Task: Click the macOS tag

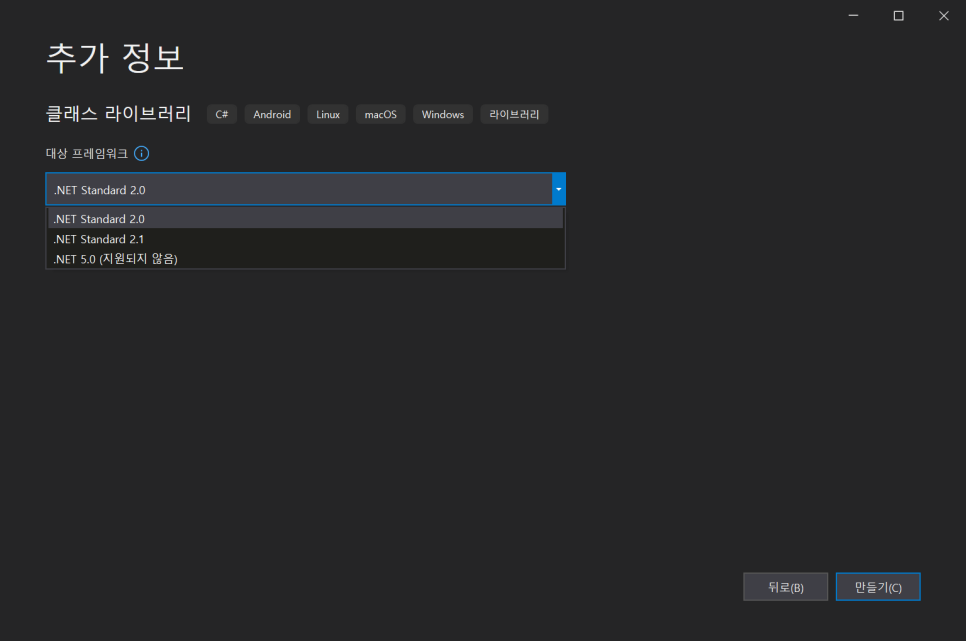Action: pos(381,114)
